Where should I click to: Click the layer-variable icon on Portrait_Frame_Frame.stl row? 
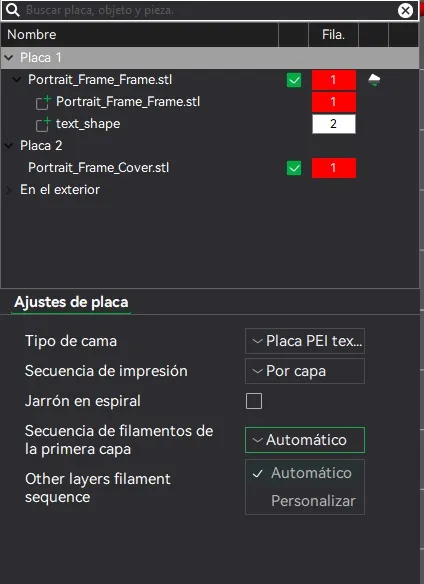pos(374,80)
